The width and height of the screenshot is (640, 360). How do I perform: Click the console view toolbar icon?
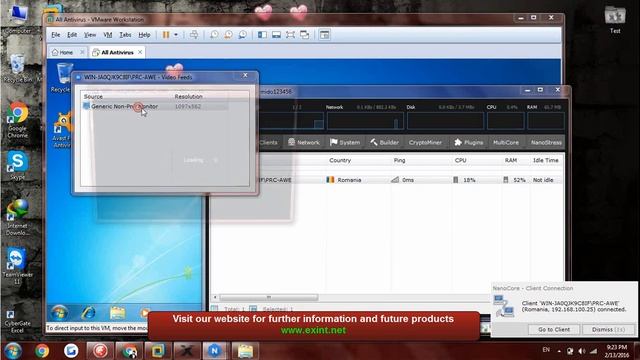[324, 35]
